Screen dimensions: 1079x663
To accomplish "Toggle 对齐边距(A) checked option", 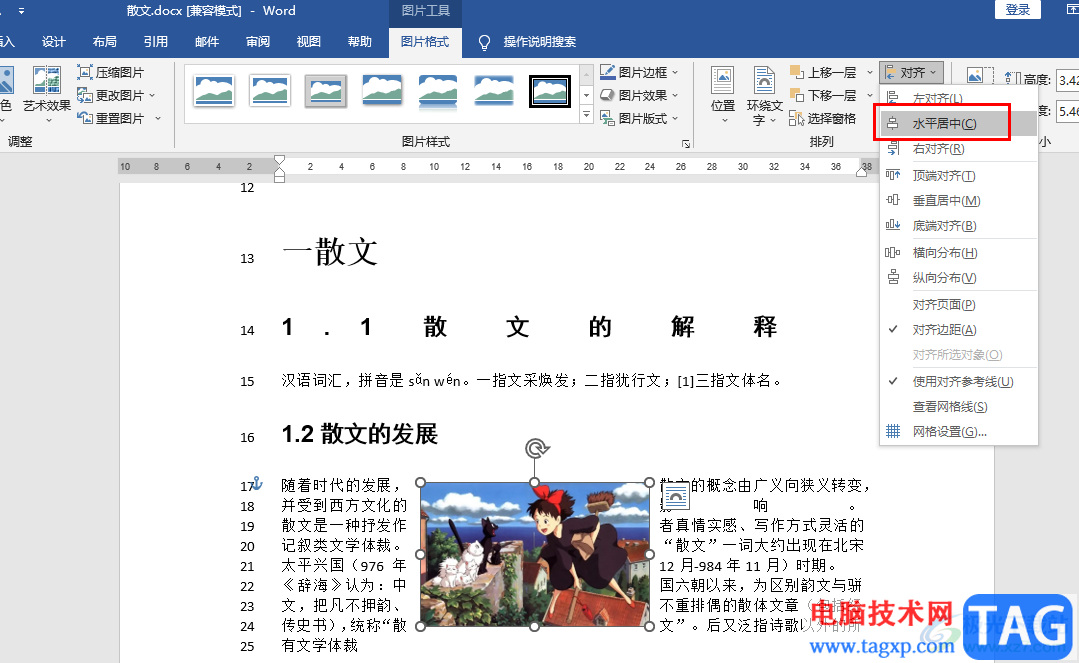I will (x=958, y=330).
